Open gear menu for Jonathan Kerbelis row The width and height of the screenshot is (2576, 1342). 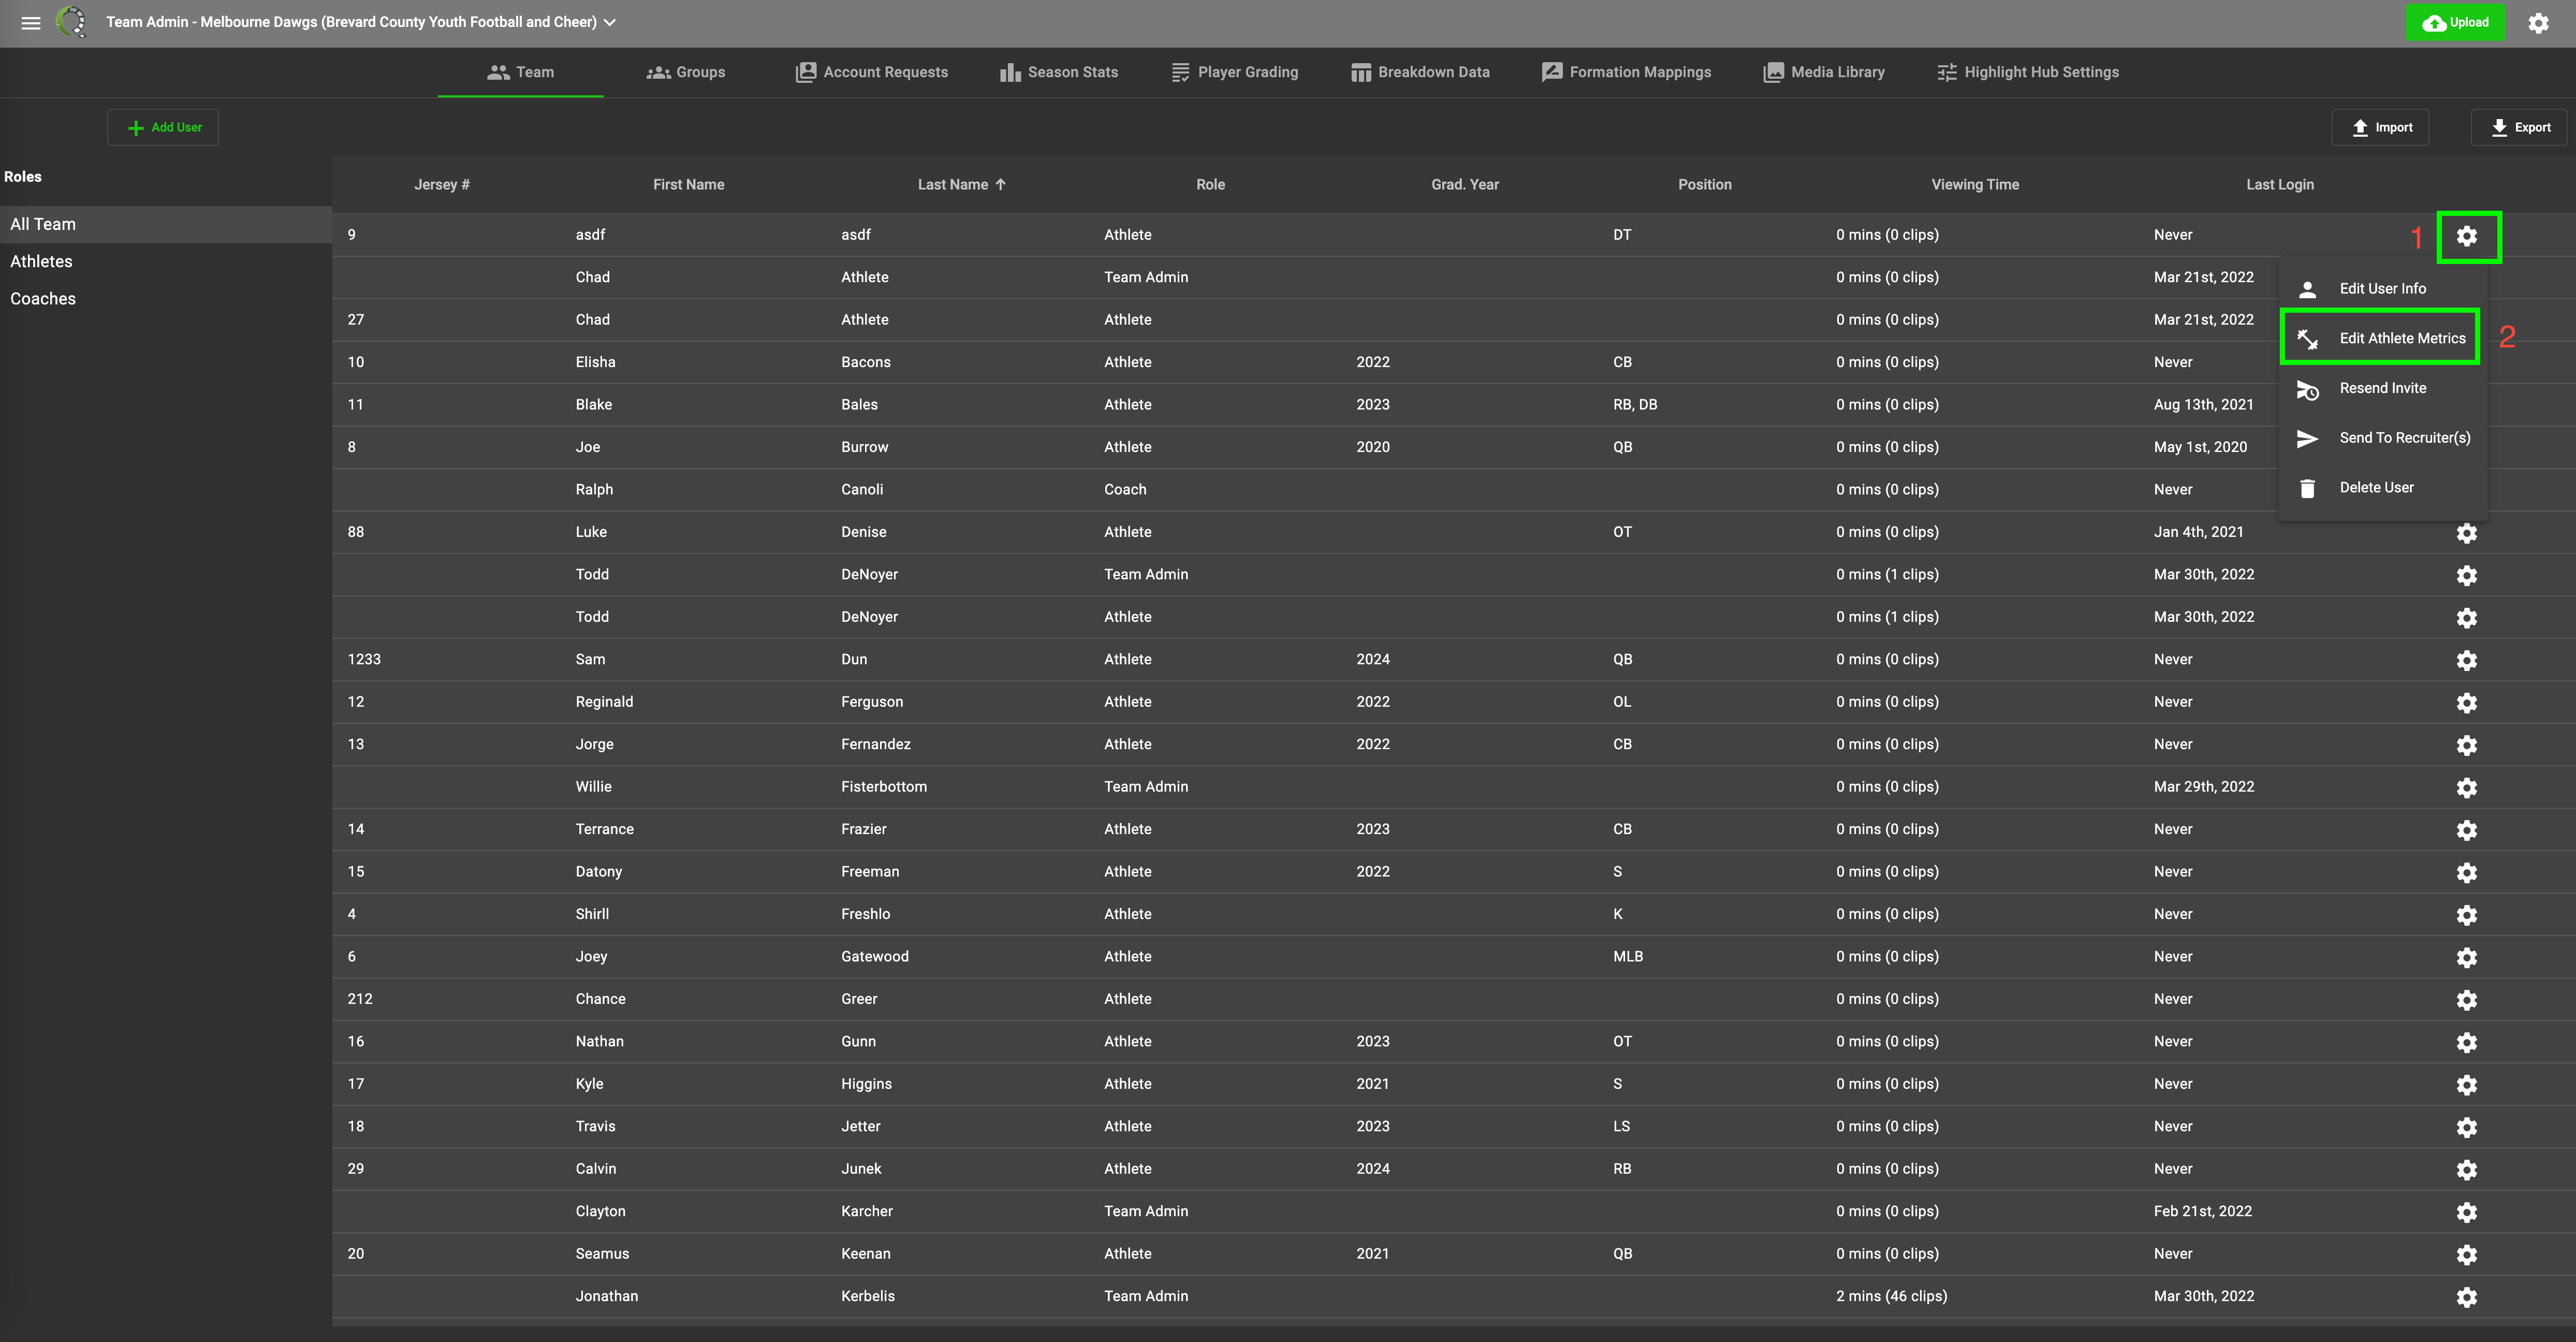[2466, 1297]
